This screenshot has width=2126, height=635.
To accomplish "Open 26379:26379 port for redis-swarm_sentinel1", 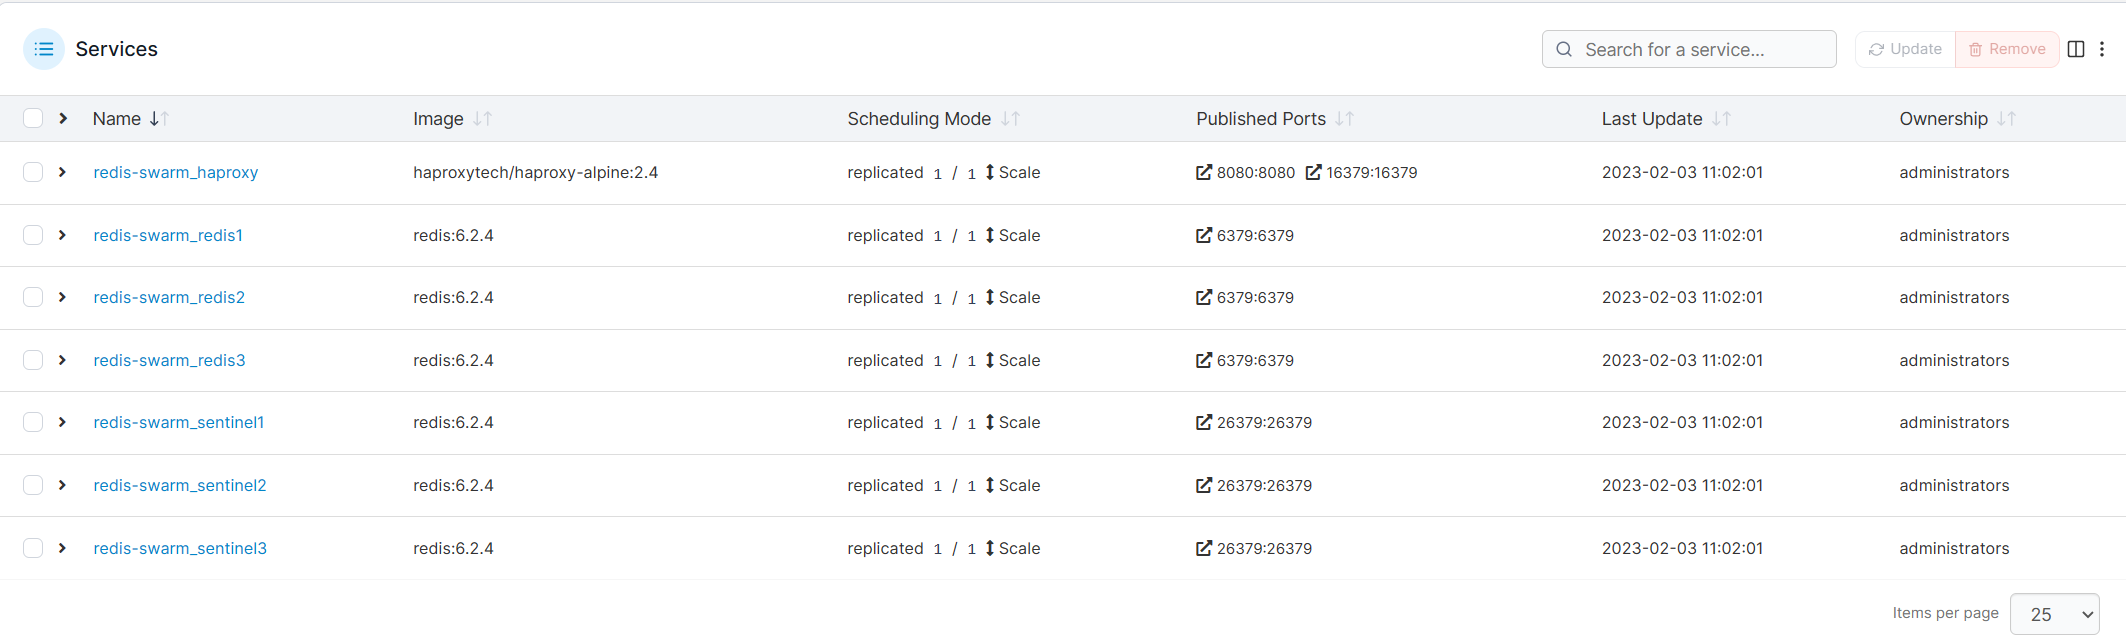I will point(1254,423).
